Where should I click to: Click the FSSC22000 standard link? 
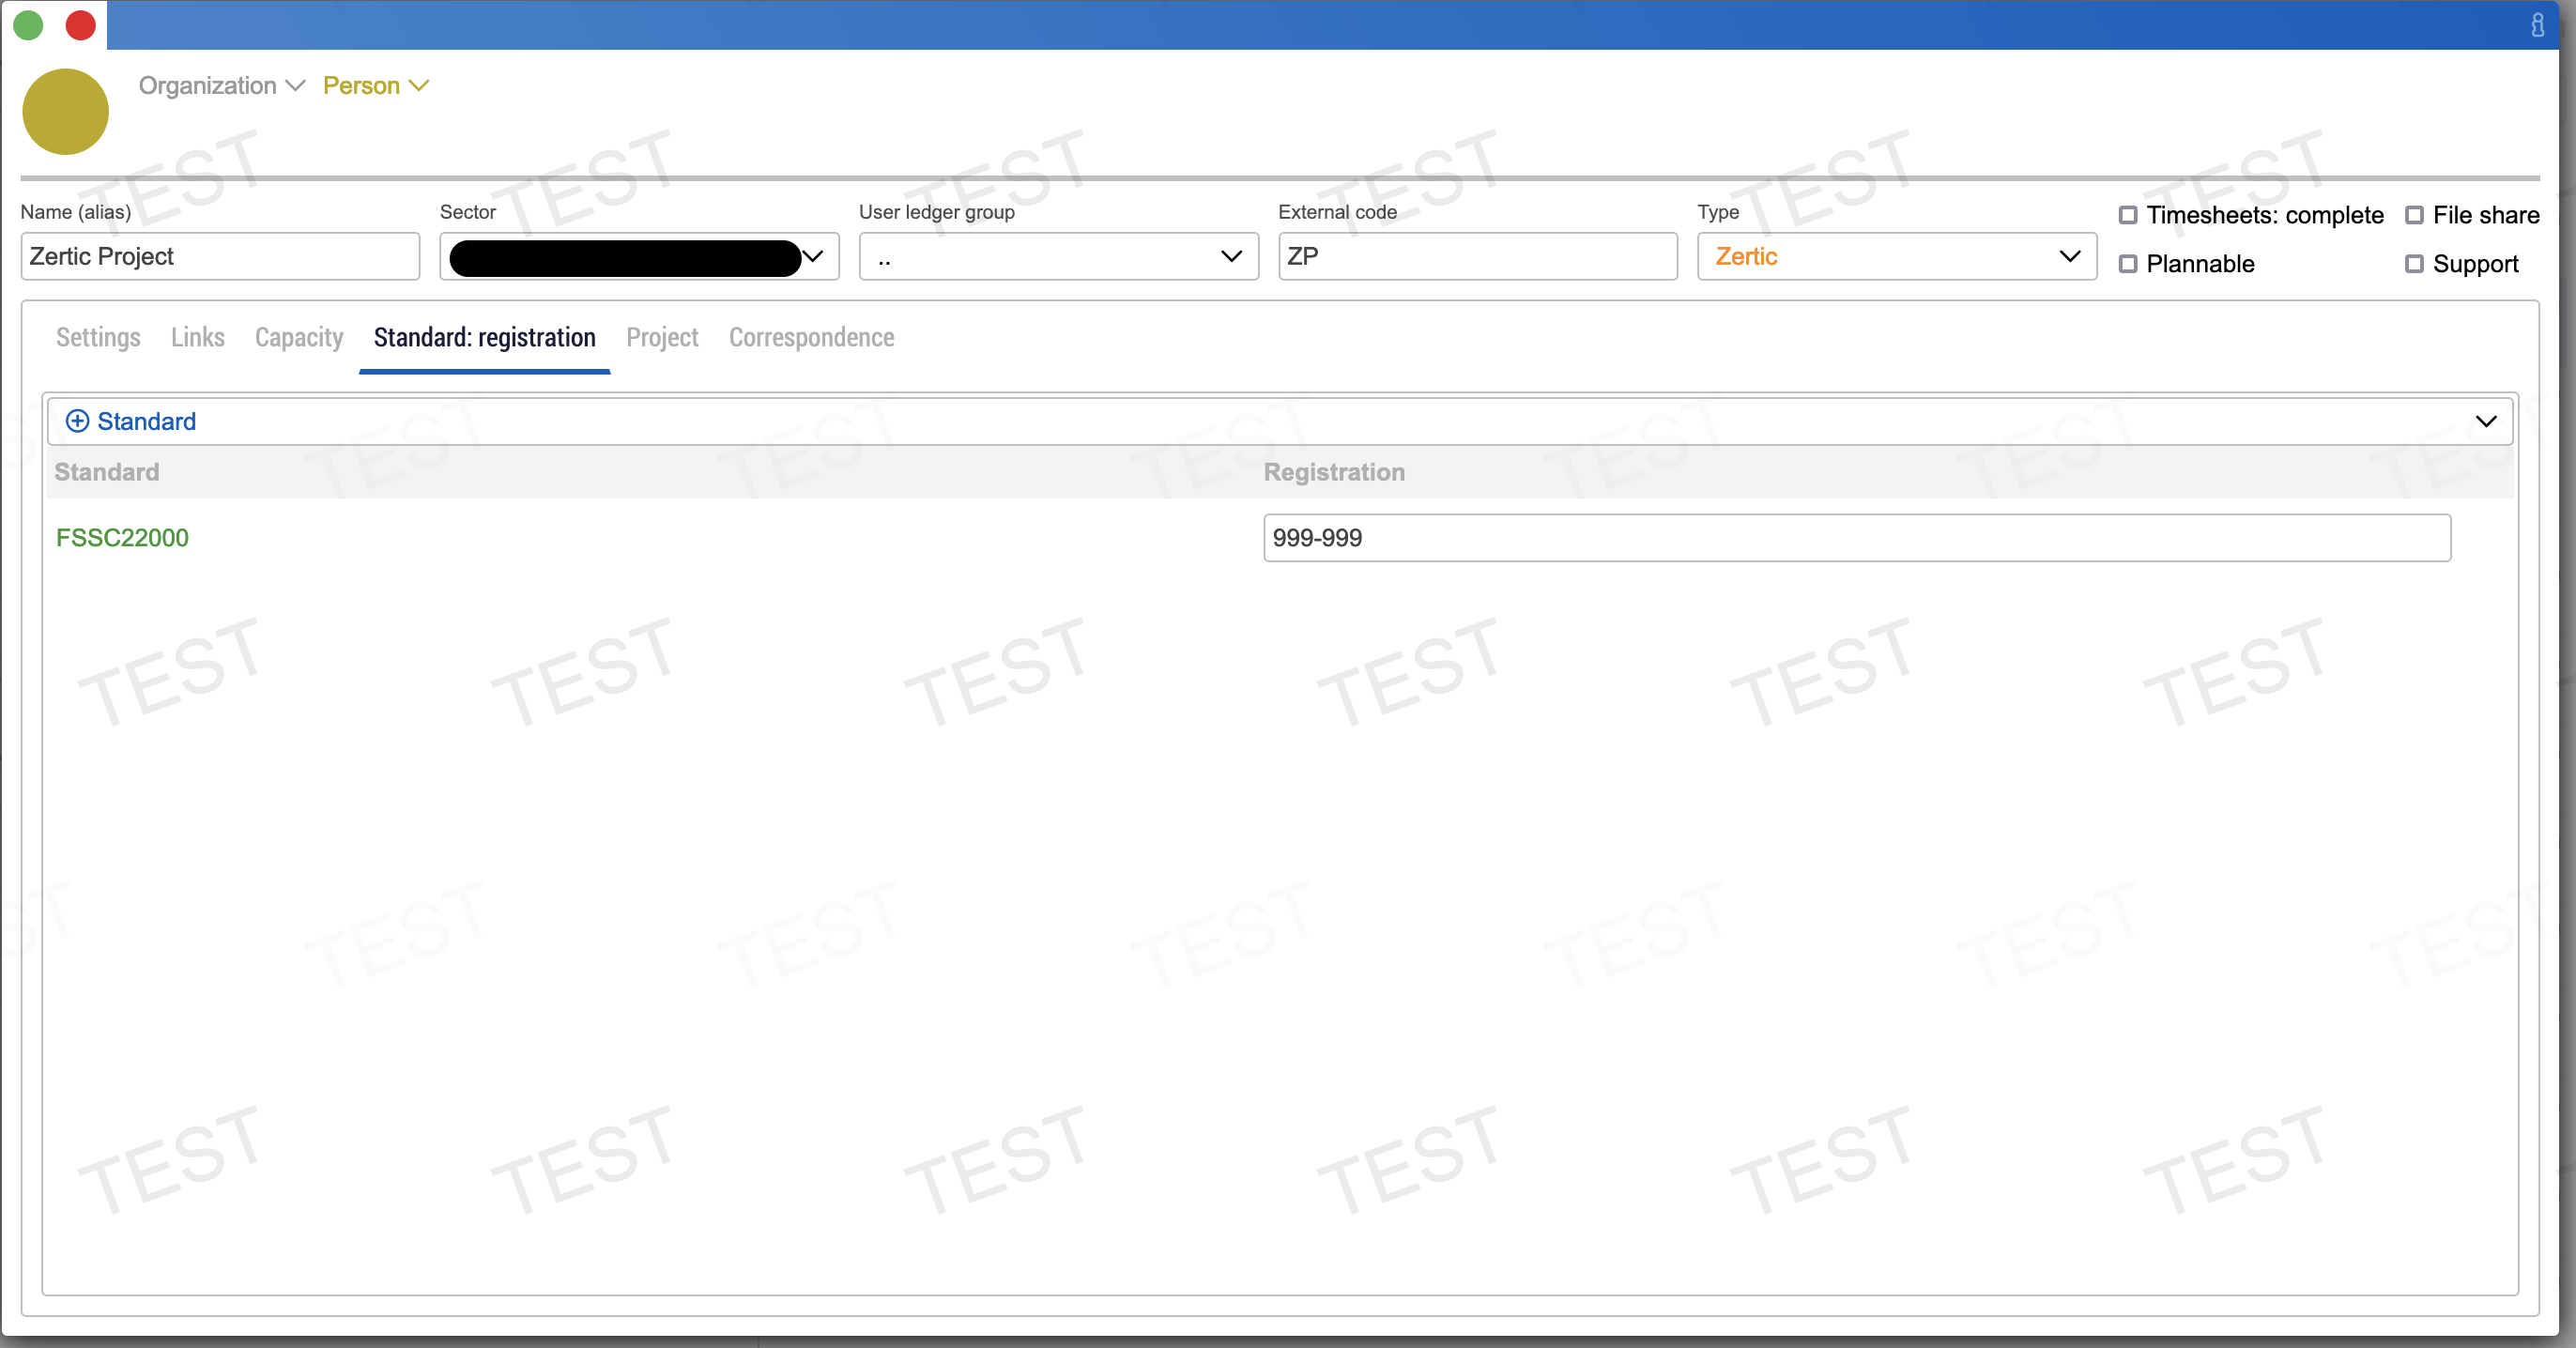pyautogui.click(x=122, y=538)
